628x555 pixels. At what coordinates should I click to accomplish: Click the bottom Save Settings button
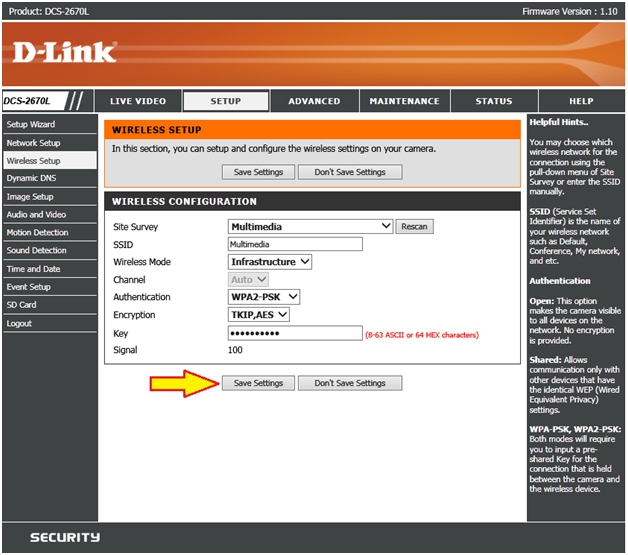(258, 383)
